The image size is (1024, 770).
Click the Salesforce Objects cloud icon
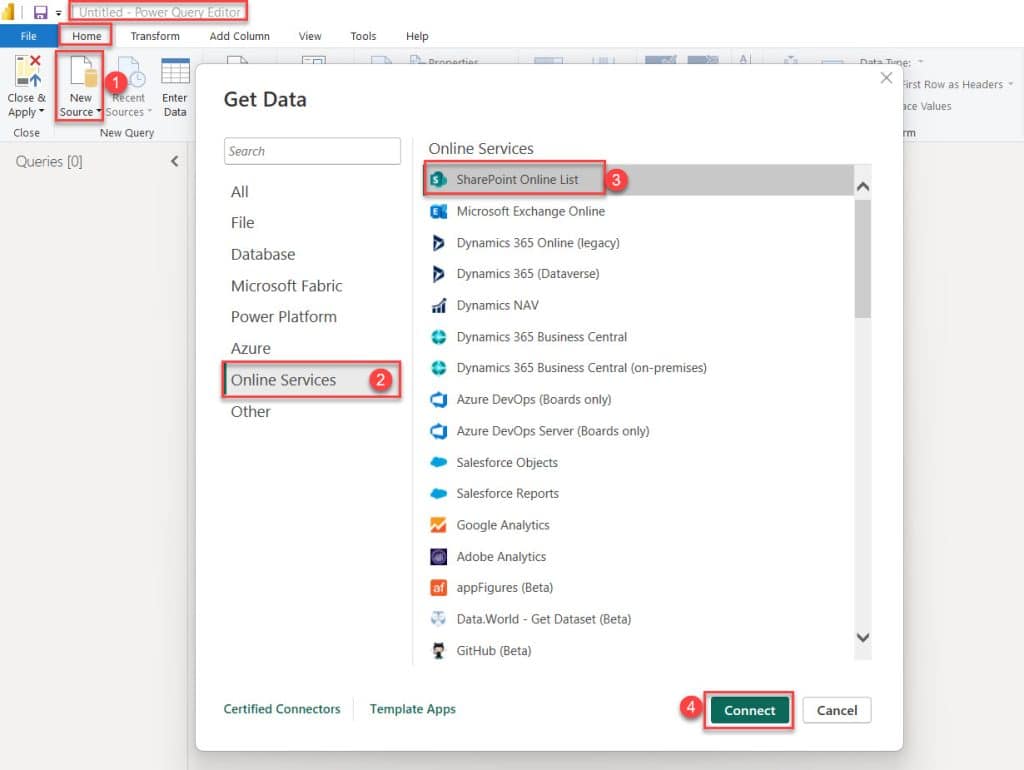(x=439, y=462)
